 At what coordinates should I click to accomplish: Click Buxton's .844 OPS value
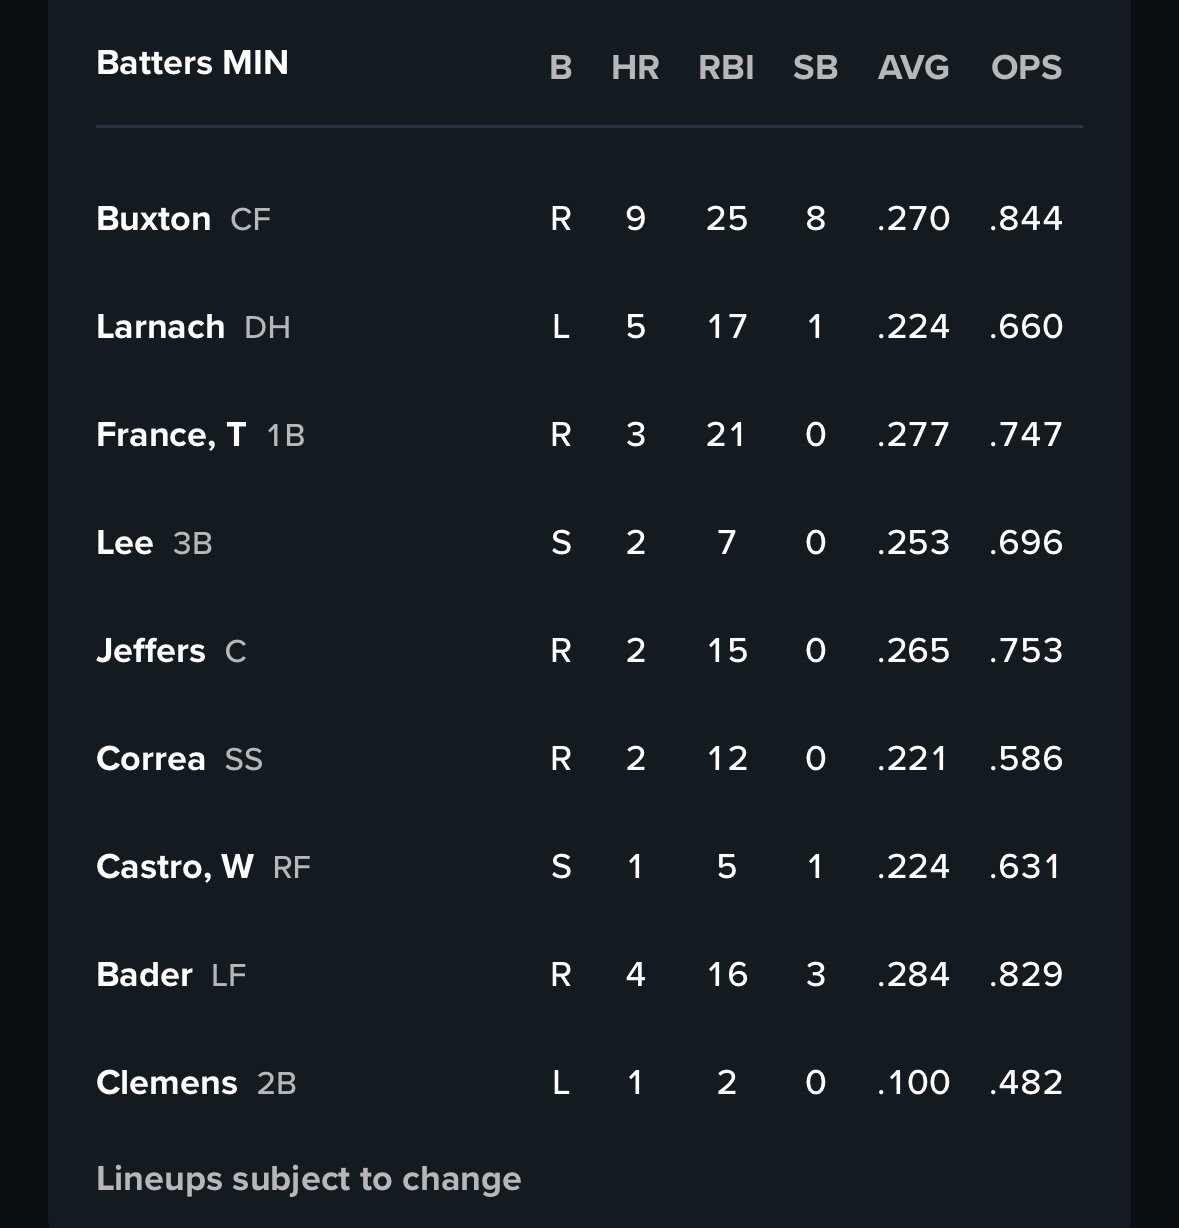(x=1026, y=219)
